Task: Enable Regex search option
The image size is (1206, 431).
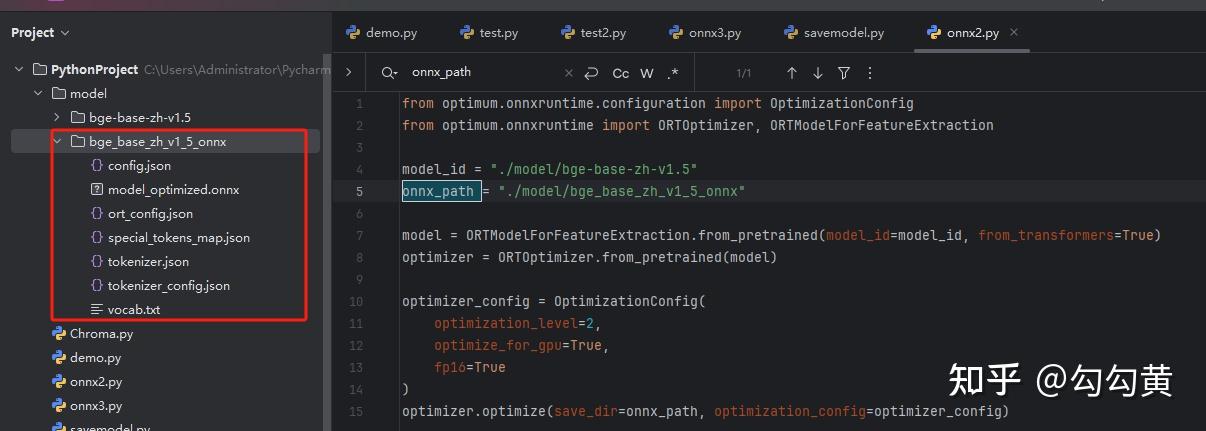Action: point(673,73)
